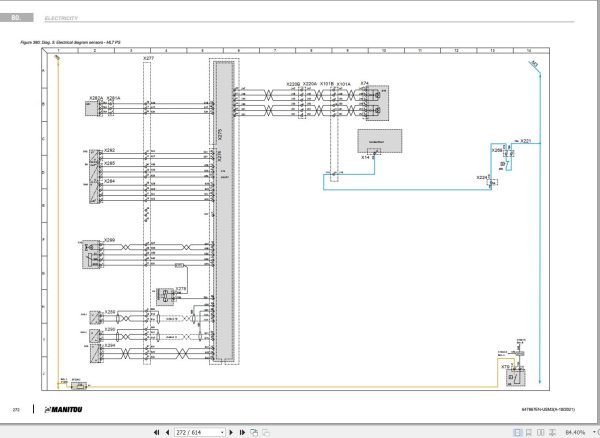The image size is (600, 438).
Task: Select two-page facing view mode
Action: point(540,432)
